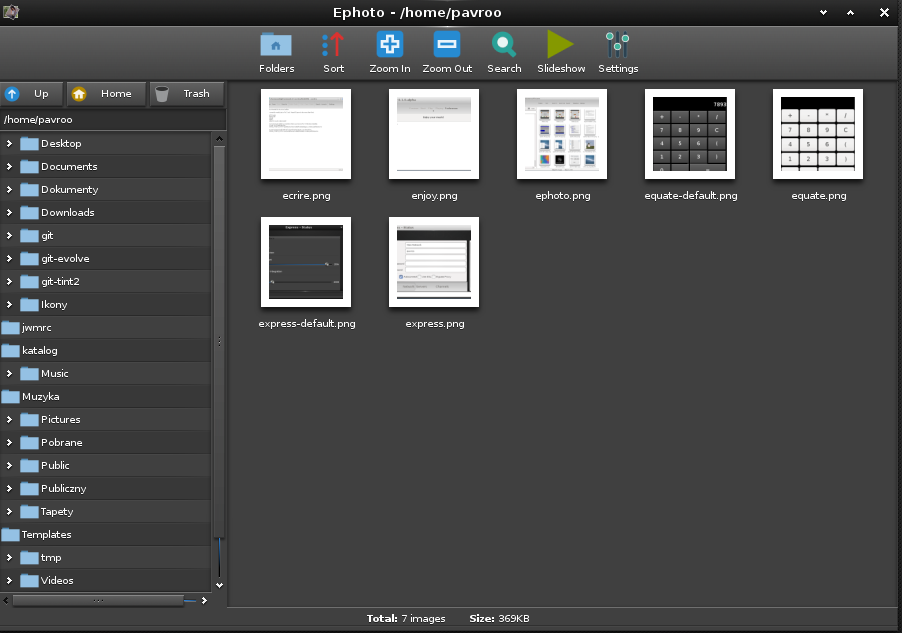Click the trash can icon
902x633 pixels.
[x=162, y=94]
